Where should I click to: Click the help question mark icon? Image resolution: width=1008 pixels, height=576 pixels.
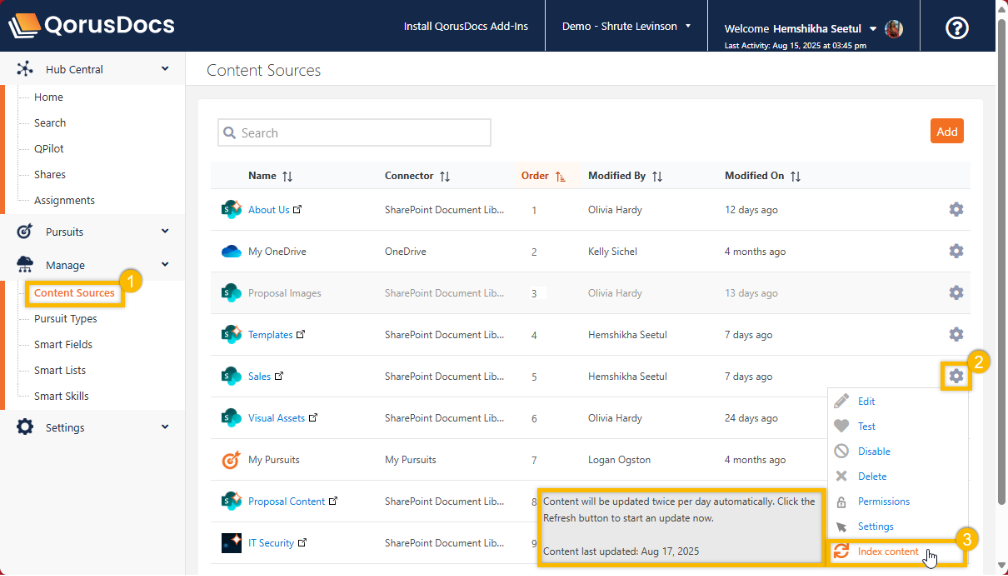pyautogui.click(x=957, y=28)
